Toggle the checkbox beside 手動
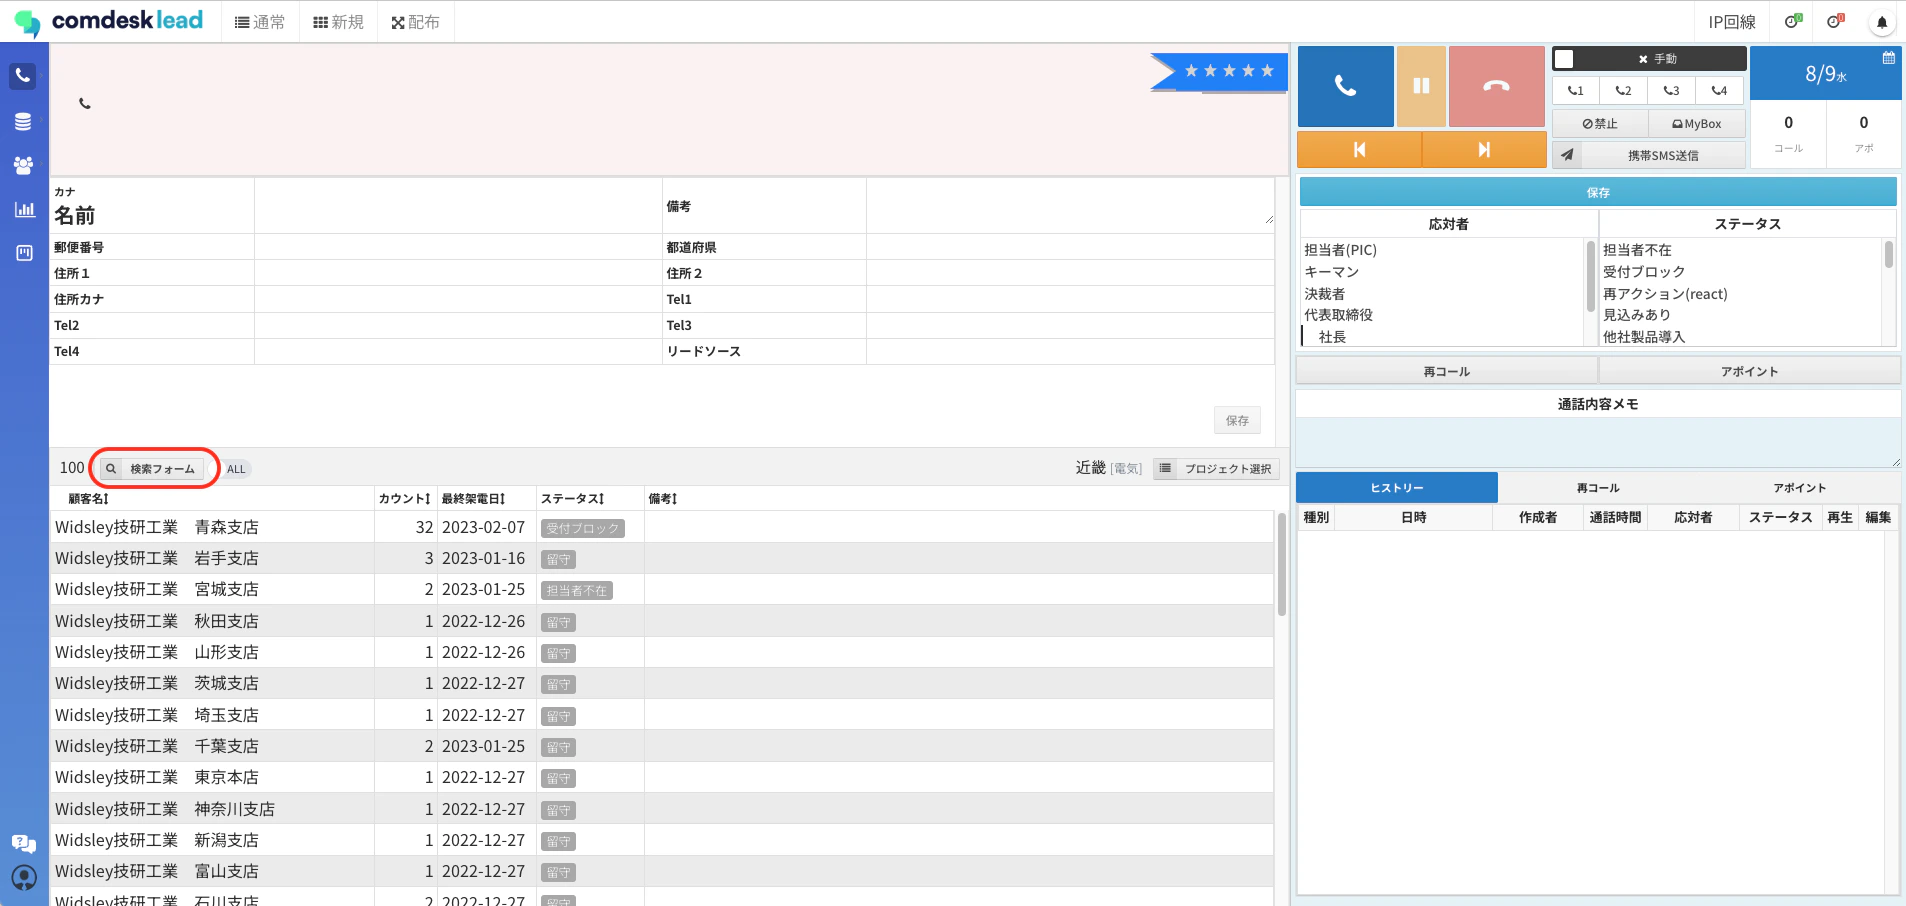1906x906 pixels. (x=1564, y=59)
